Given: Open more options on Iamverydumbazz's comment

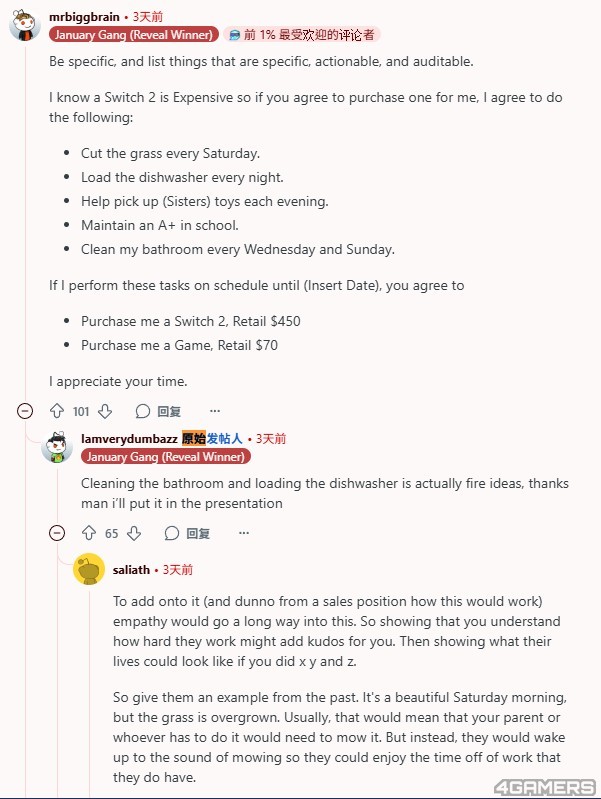Looking at the screenshot, I should (244, 533).
